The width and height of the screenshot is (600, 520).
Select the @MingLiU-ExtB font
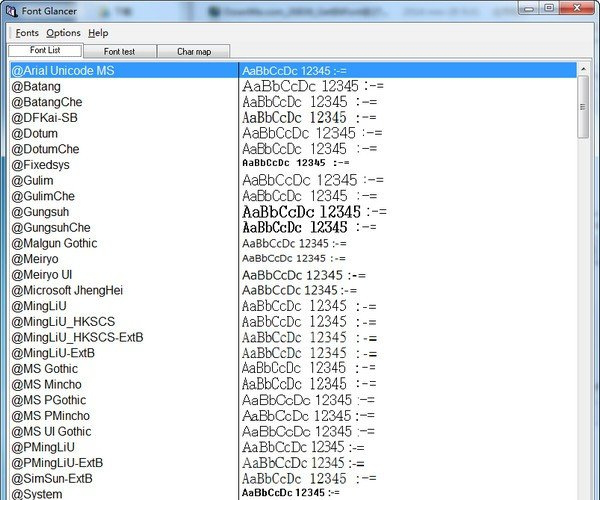tap(53, 353)
